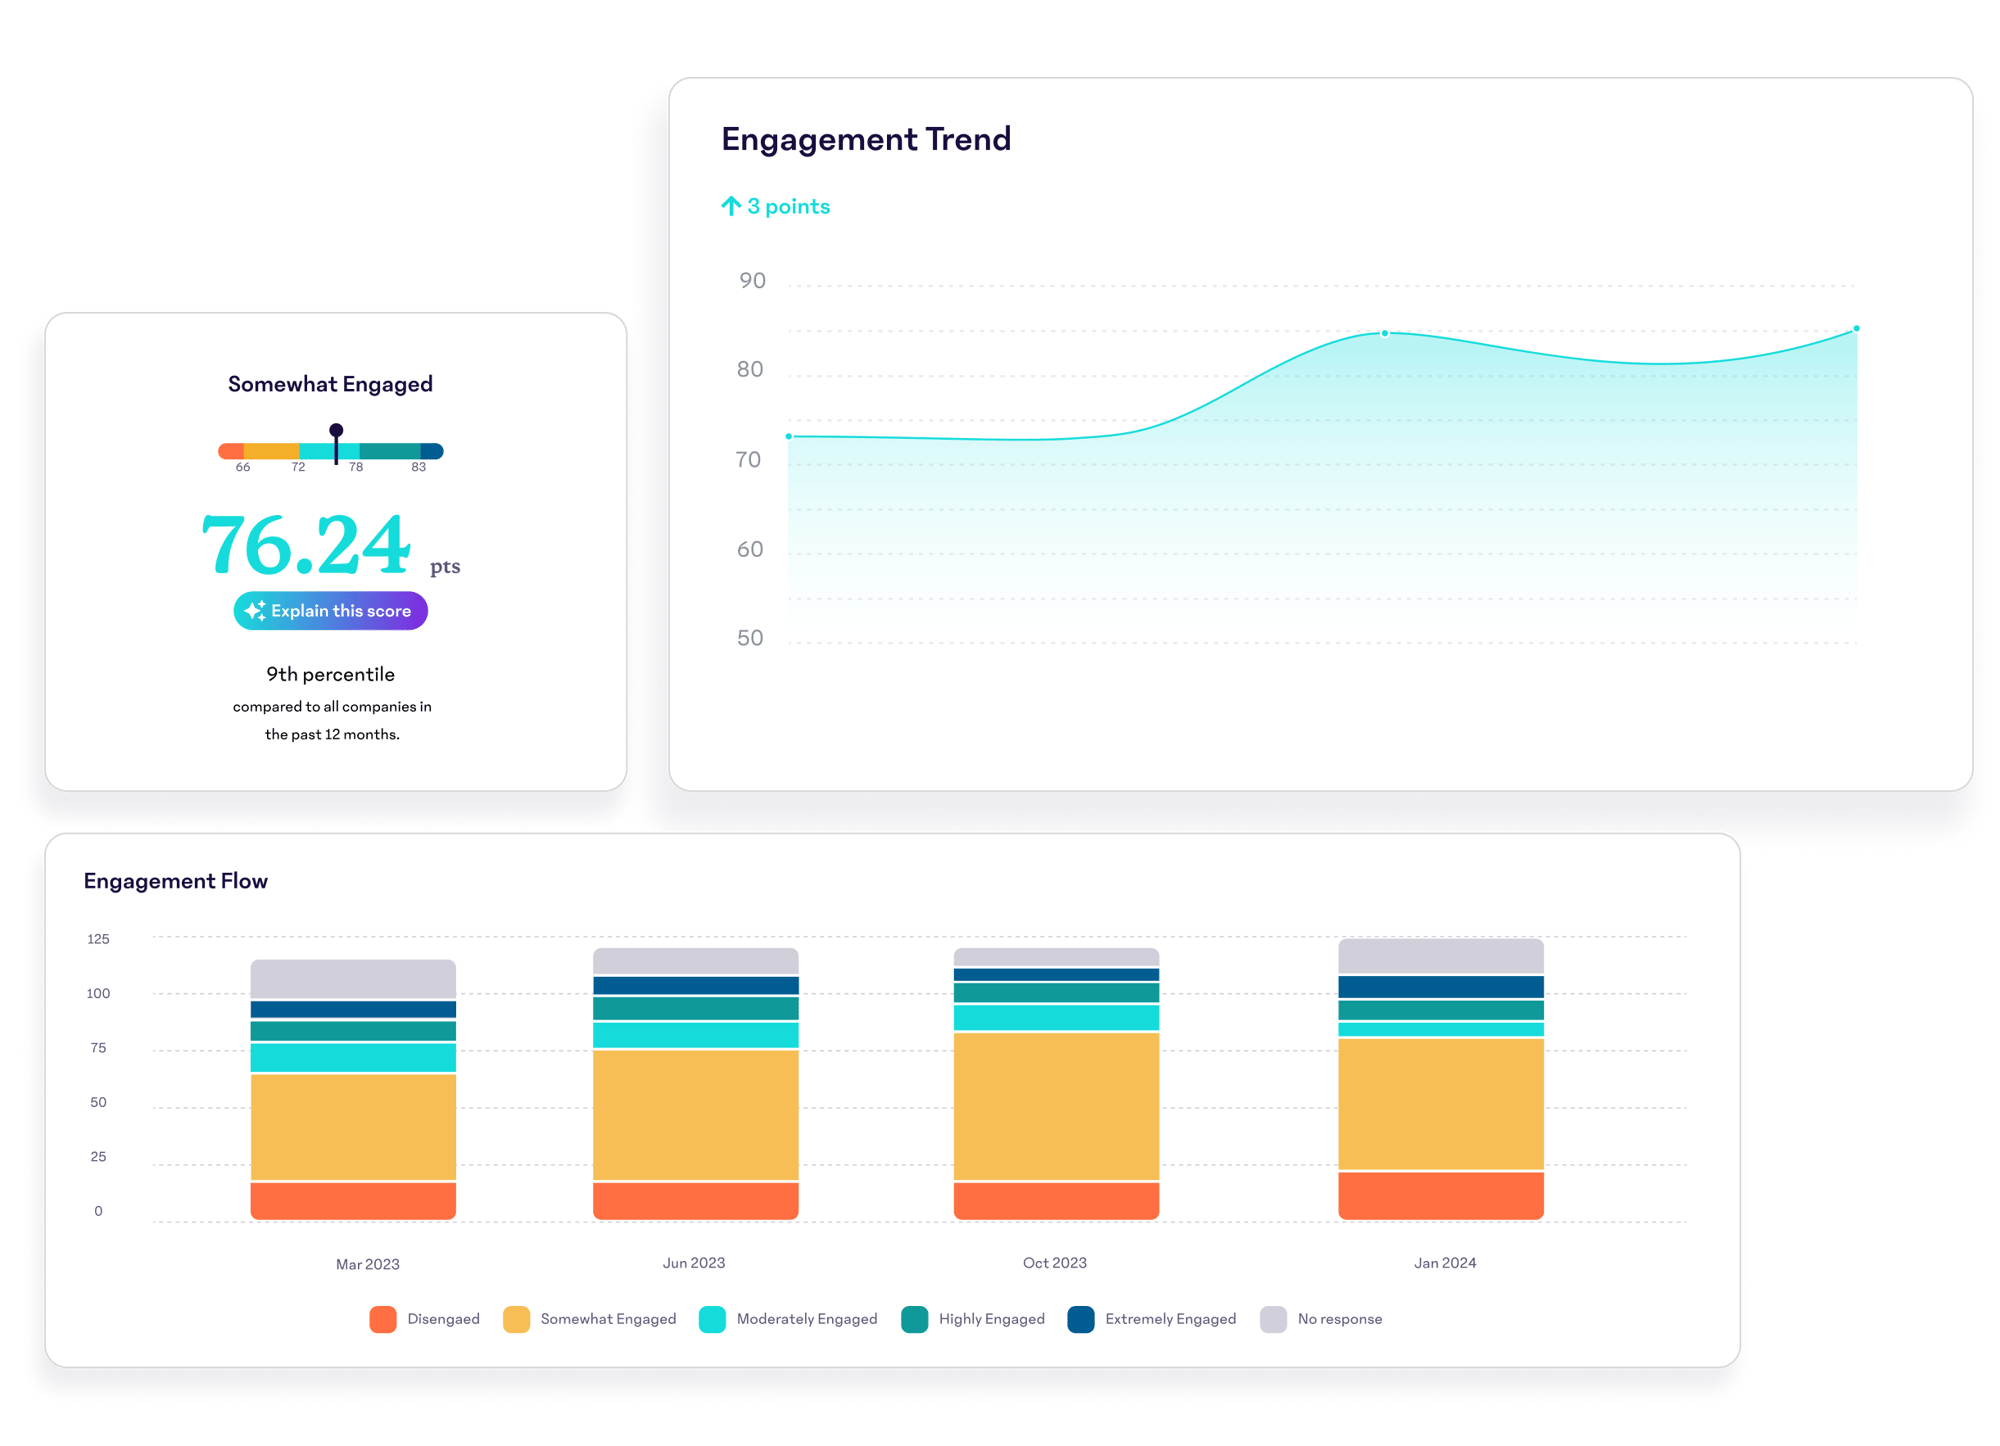Select the No response legend swatch
The image size is (2000, 1446).
pos(1272,1319)
